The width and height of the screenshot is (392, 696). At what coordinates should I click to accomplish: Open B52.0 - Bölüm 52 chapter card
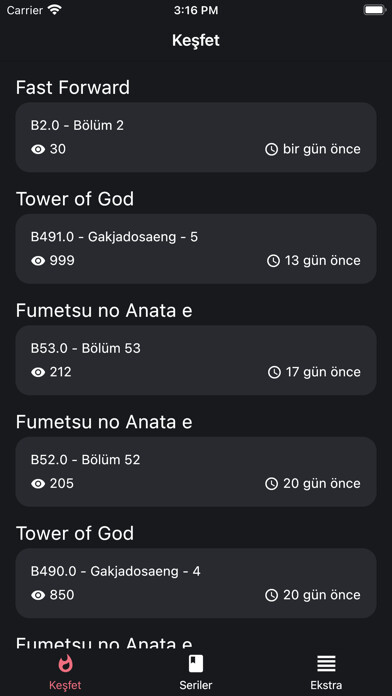pyautogui.click(x=196, y=471)
